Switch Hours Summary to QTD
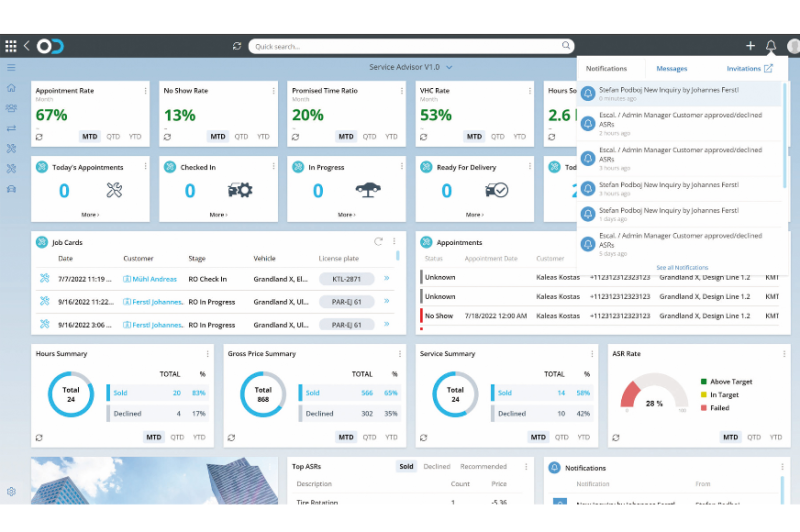This screenshot has height=532, width=800. pos(177,437)
